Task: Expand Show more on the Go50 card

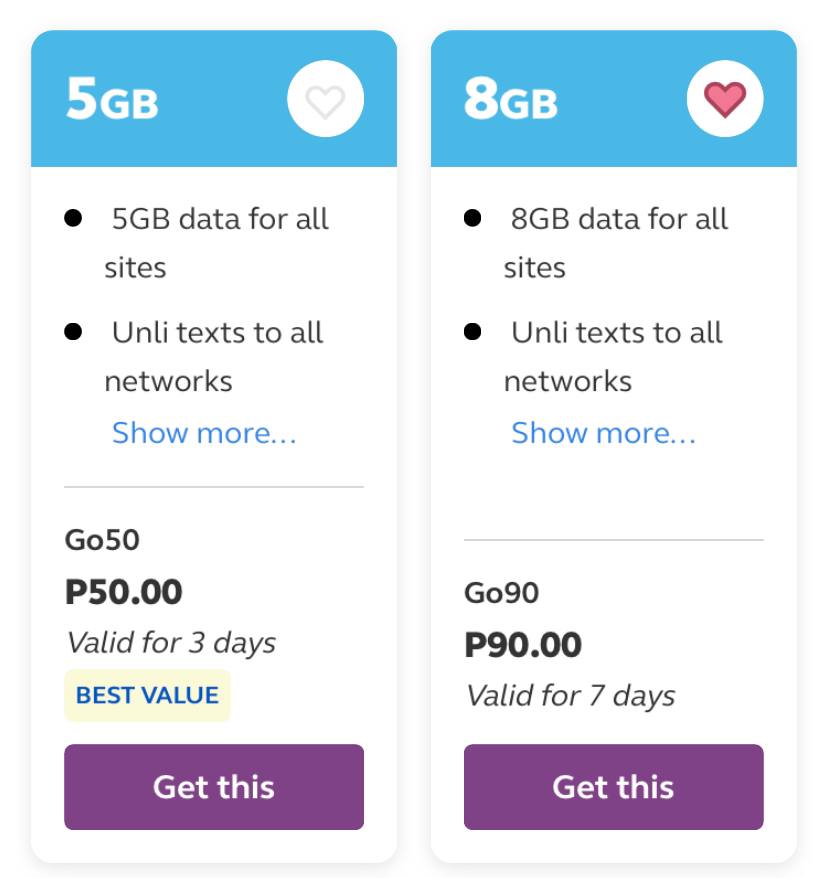Action: click(x=204, y=433)
